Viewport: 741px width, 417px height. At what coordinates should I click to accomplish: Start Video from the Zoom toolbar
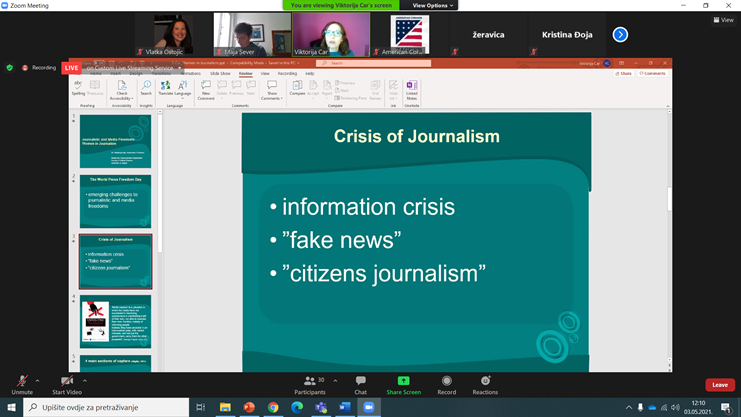[x=67, y=384]
